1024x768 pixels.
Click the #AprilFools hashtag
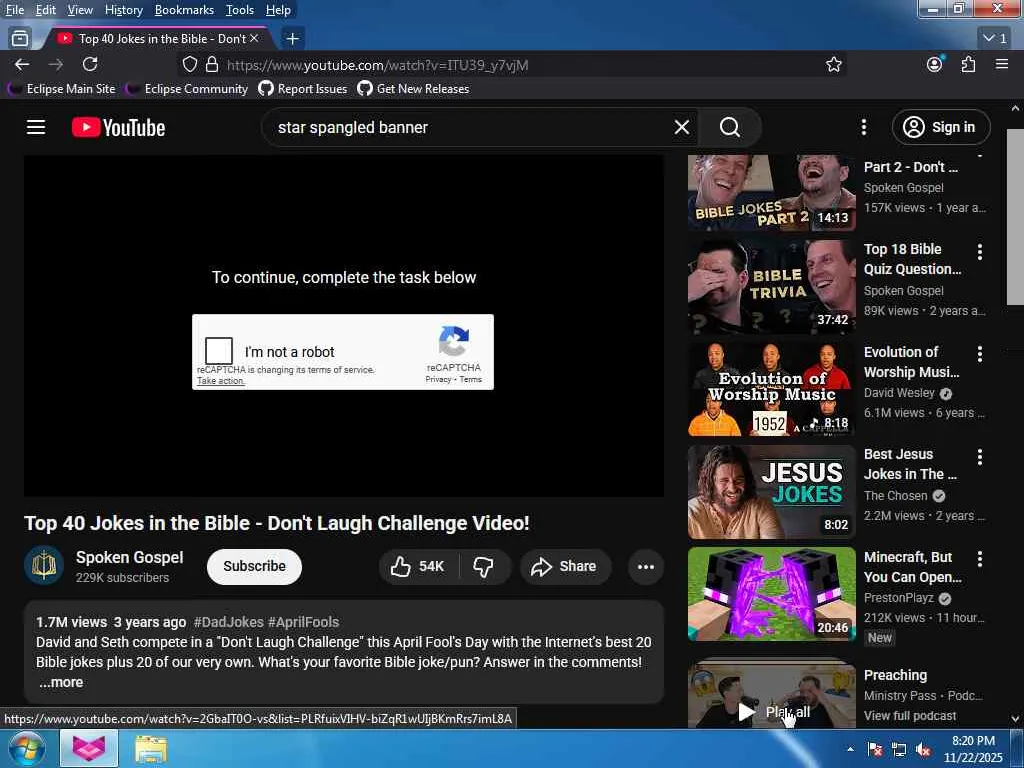tap(303, 622)
